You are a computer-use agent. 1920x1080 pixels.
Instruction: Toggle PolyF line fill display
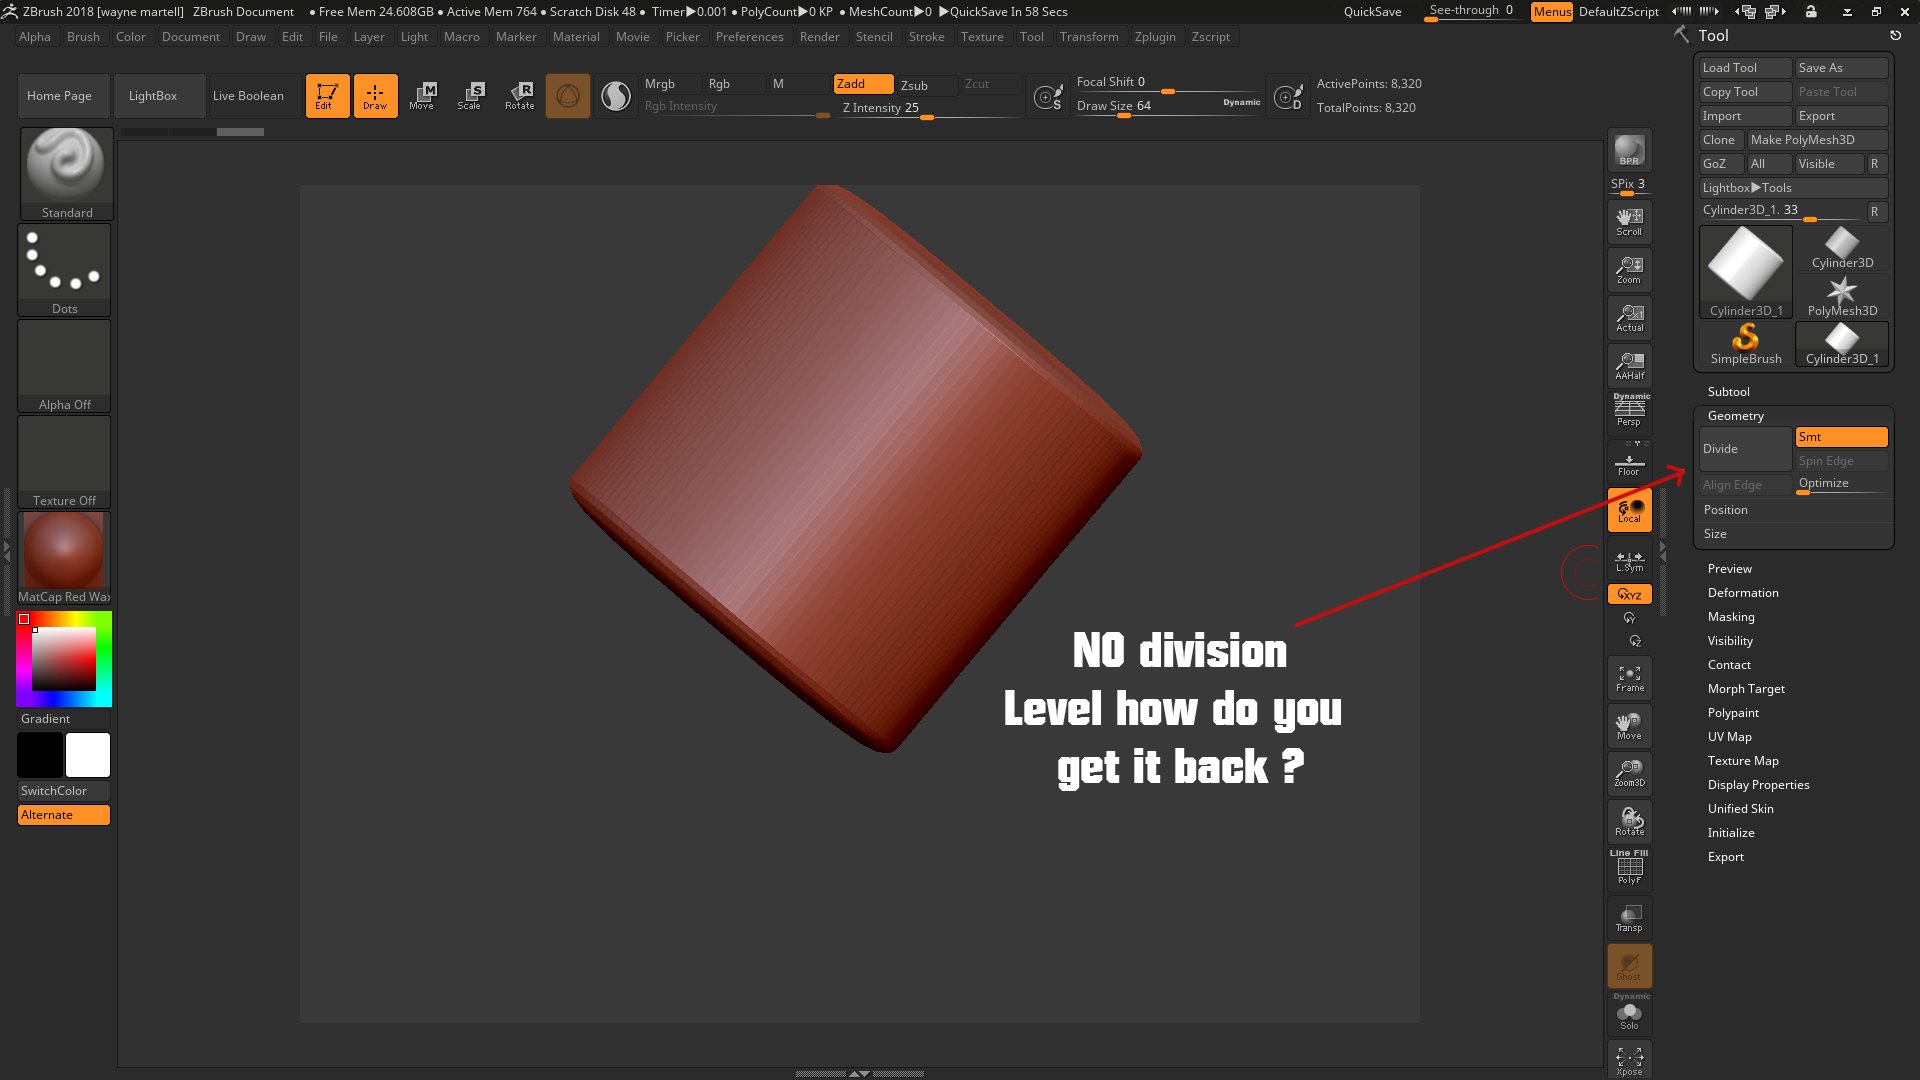click(x=1629, y=868)
